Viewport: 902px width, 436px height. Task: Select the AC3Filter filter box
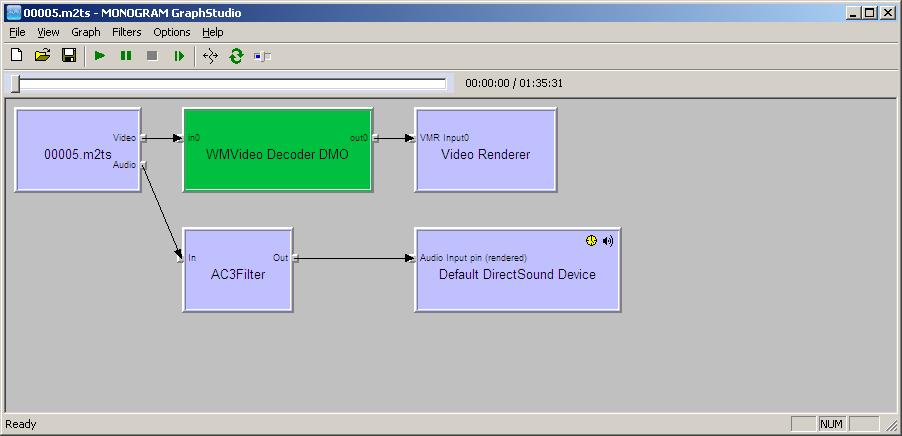pyautogui.click(x=238, y=270)
